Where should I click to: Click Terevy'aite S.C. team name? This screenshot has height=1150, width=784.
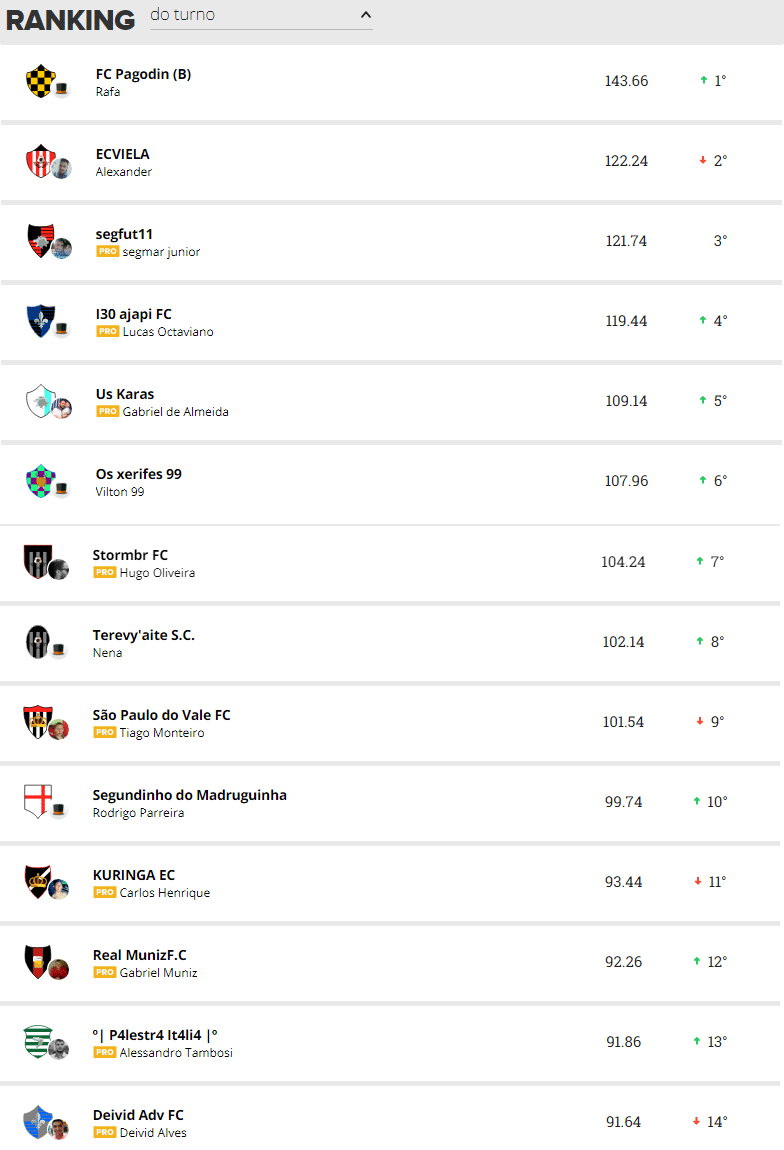(x=144, y=635)
